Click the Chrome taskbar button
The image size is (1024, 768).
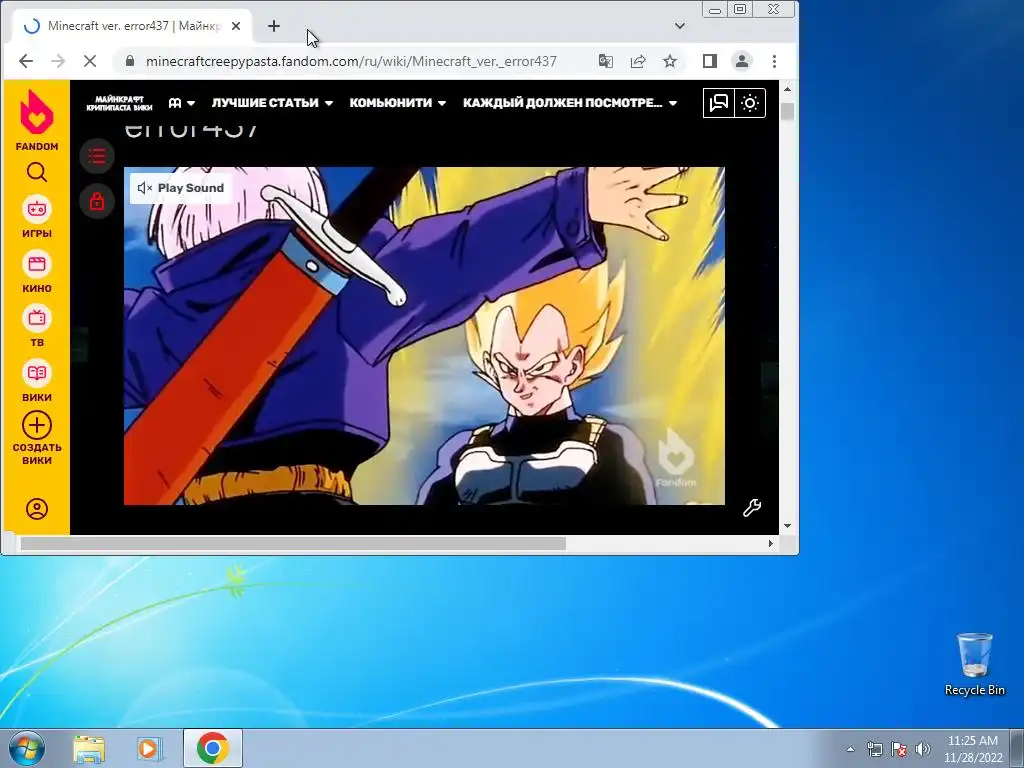click(x=212, y=748)
